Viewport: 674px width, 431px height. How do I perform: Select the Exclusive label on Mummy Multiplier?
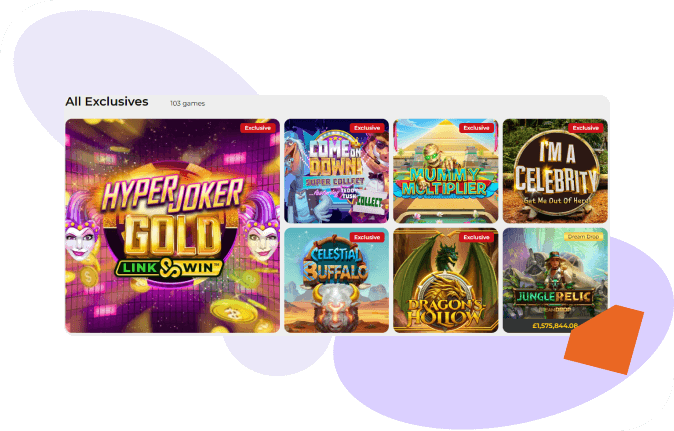coord(476,128)
